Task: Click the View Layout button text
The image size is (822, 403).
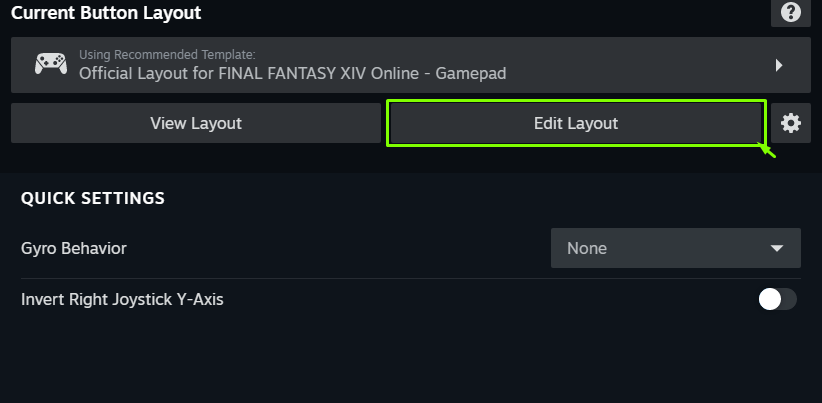Action: point(196,123)
